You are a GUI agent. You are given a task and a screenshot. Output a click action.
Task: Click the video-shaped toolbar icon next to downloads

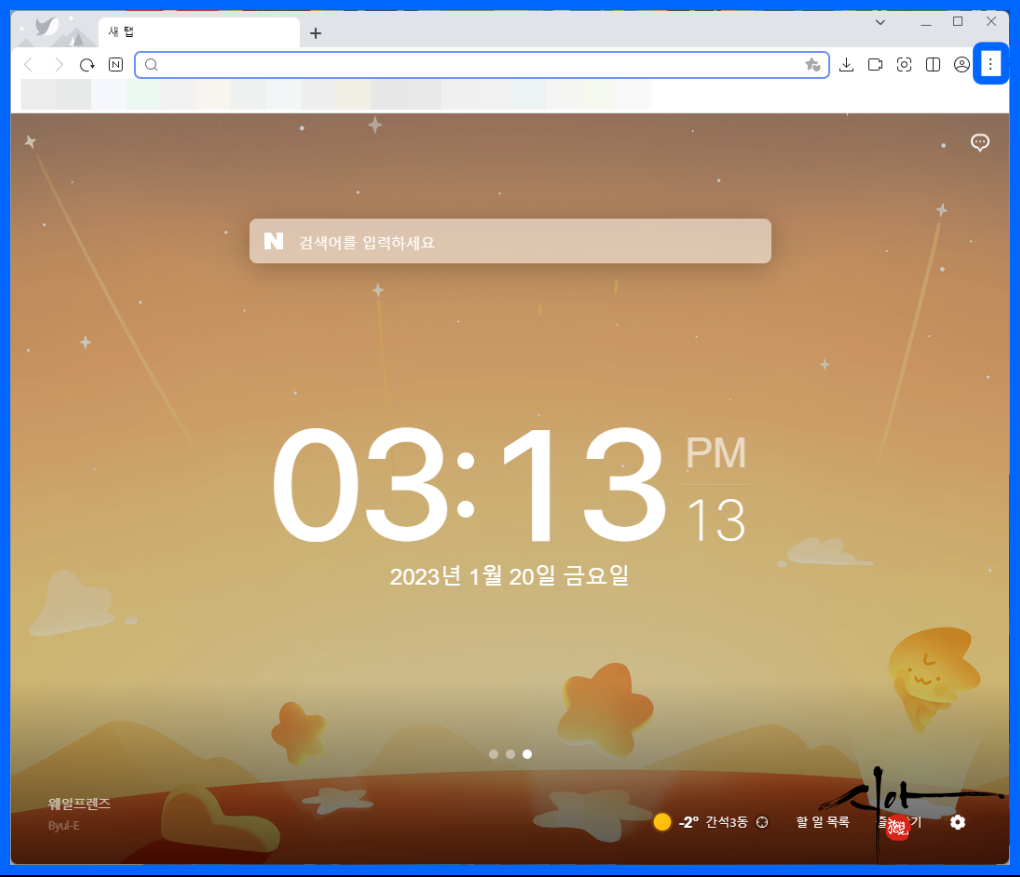tap(875, 64)
